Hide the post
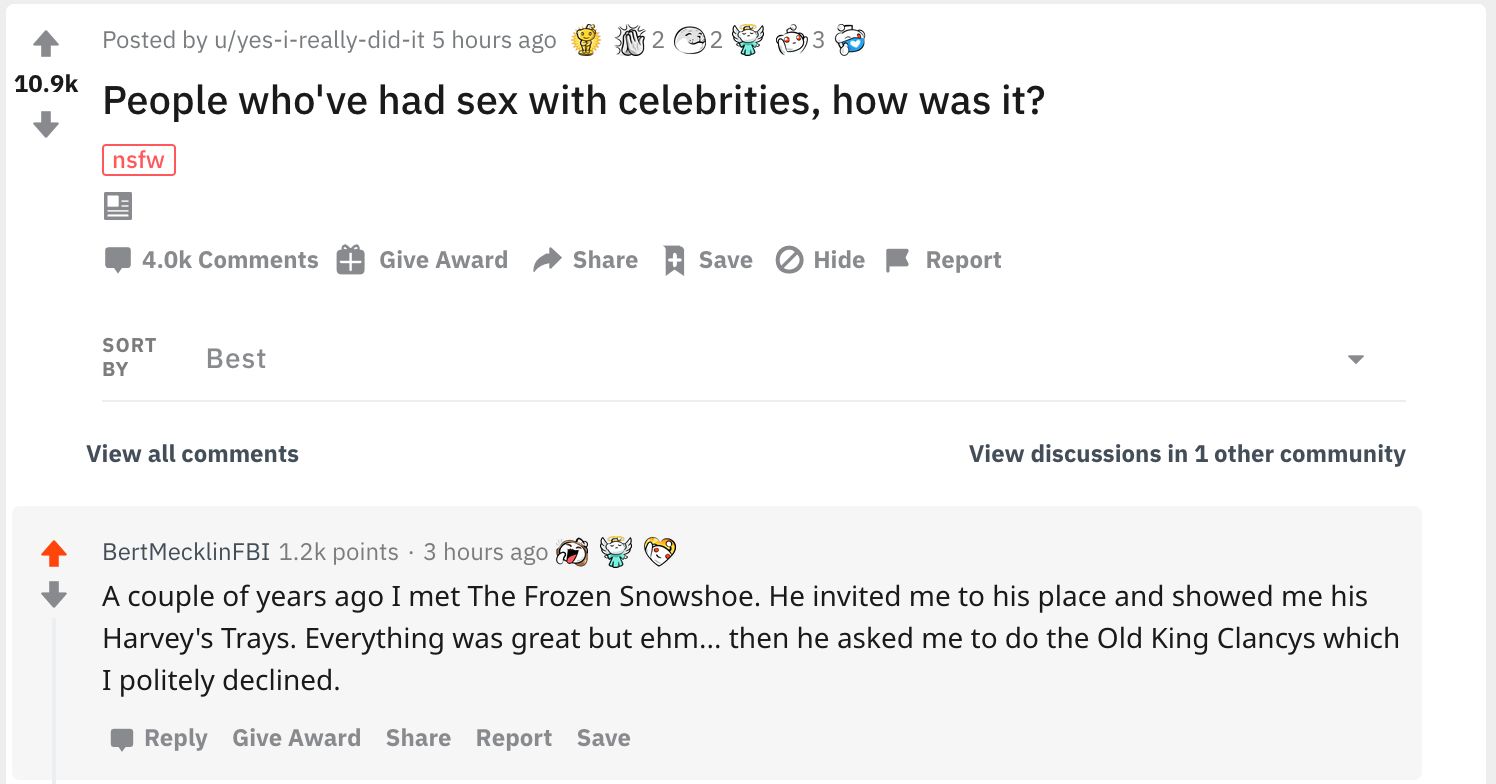The image size is (1496, 784). pyautogui.click(x=819, y=260)
